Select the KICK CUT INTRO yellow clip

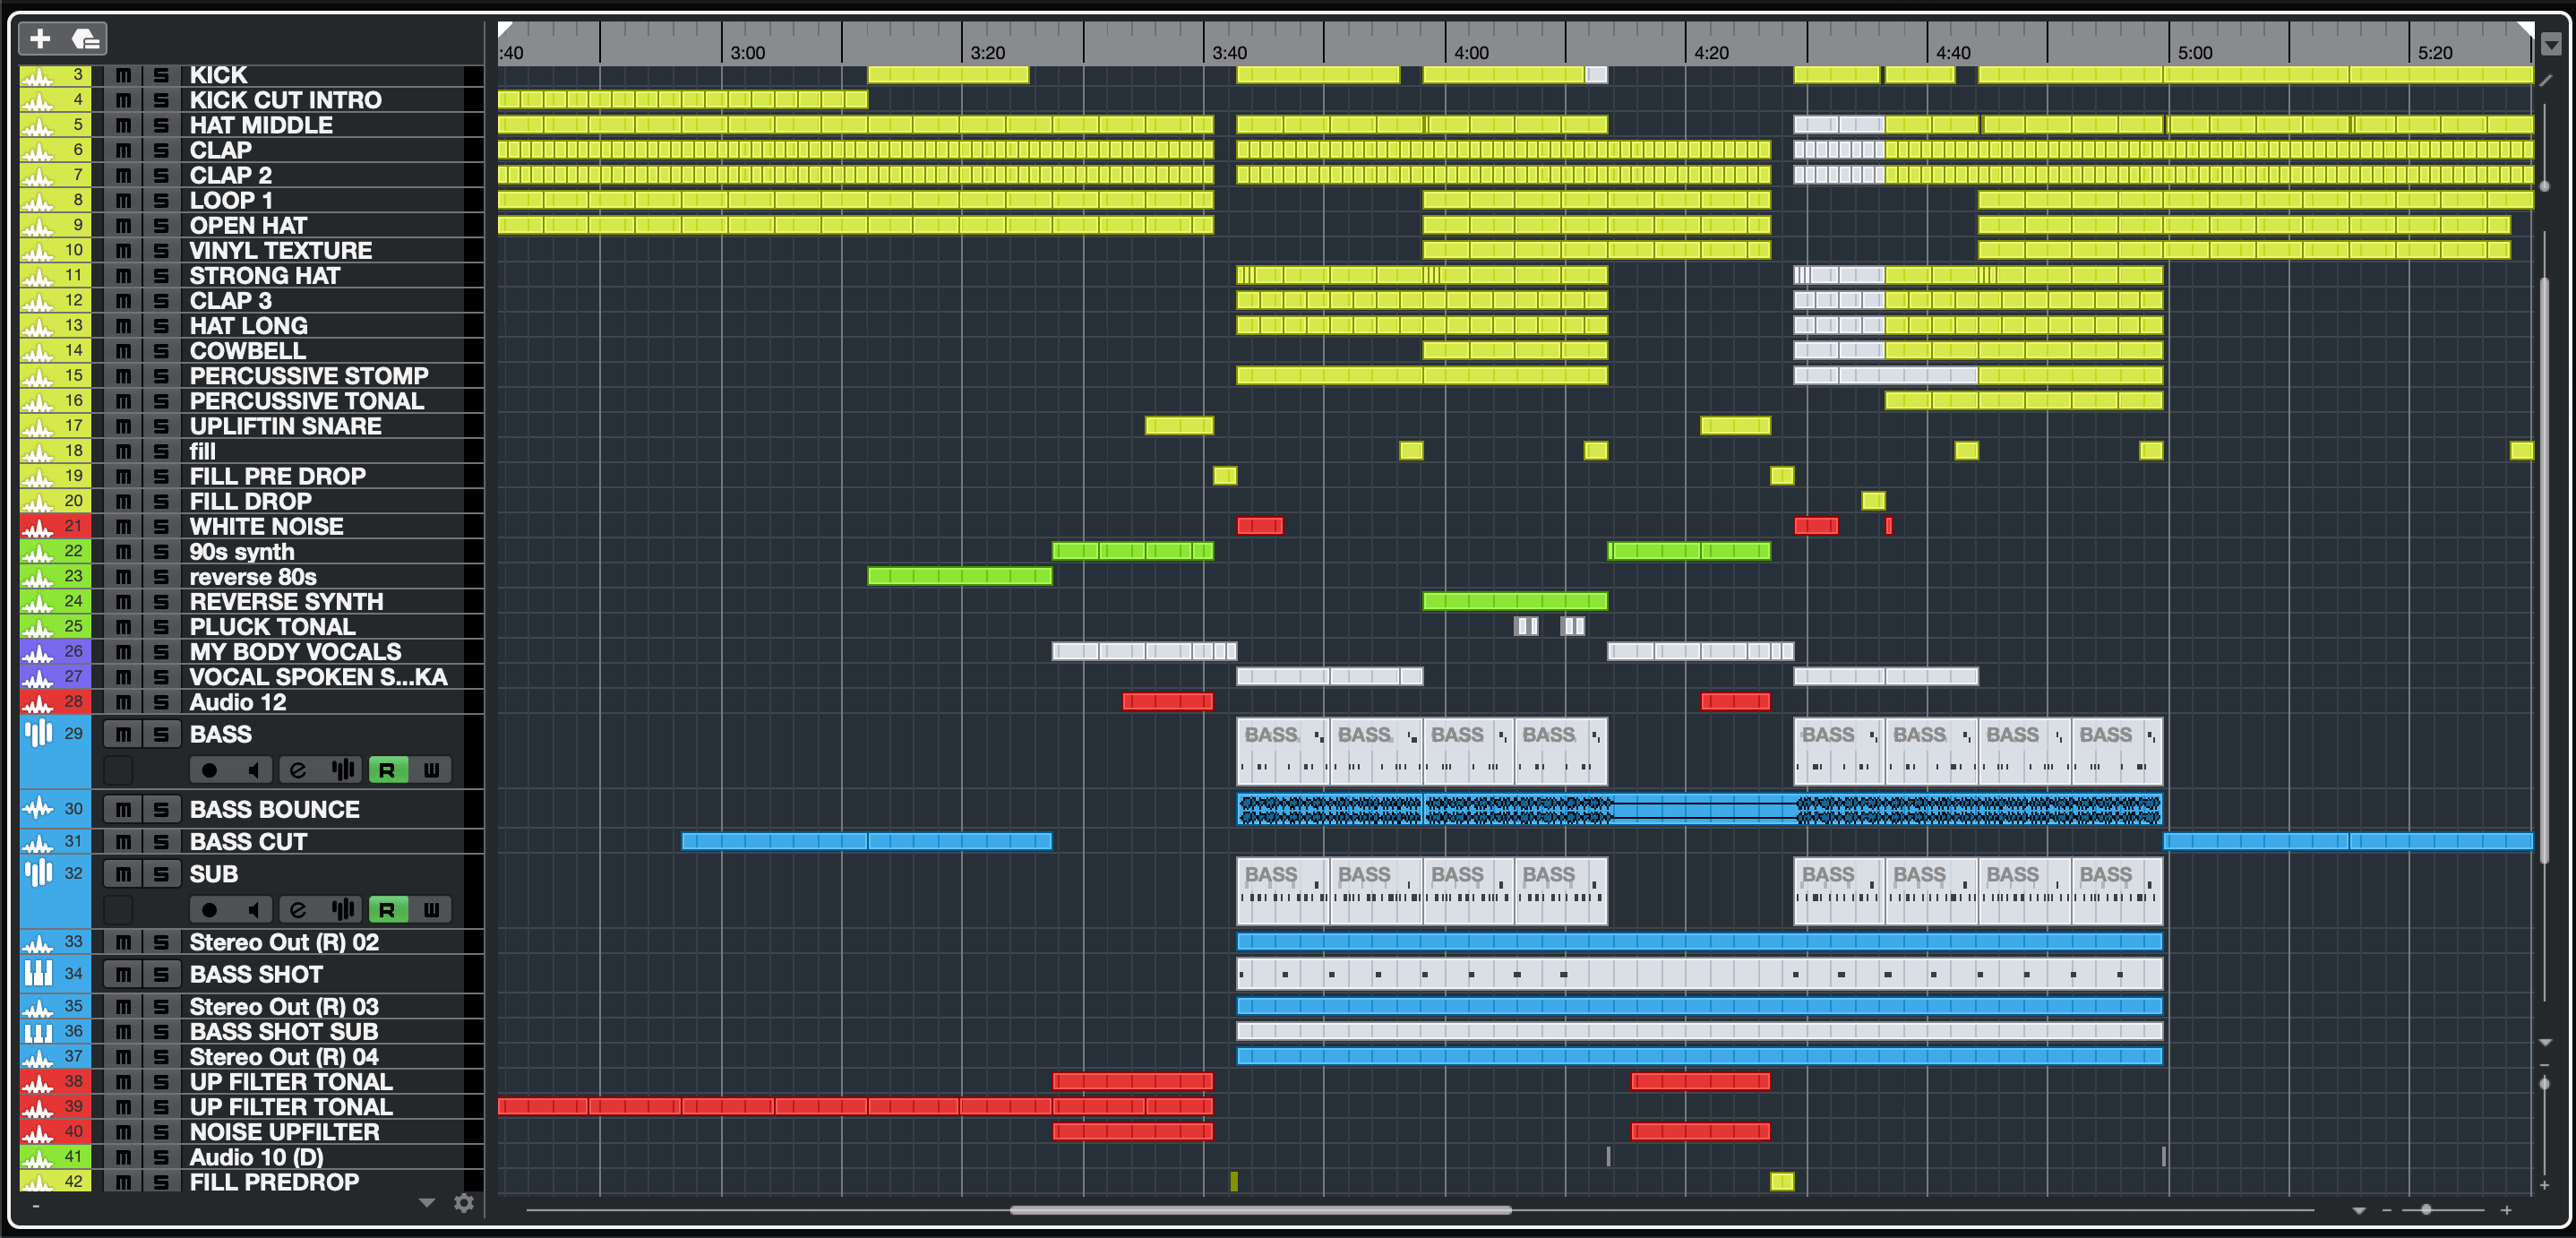683,99
